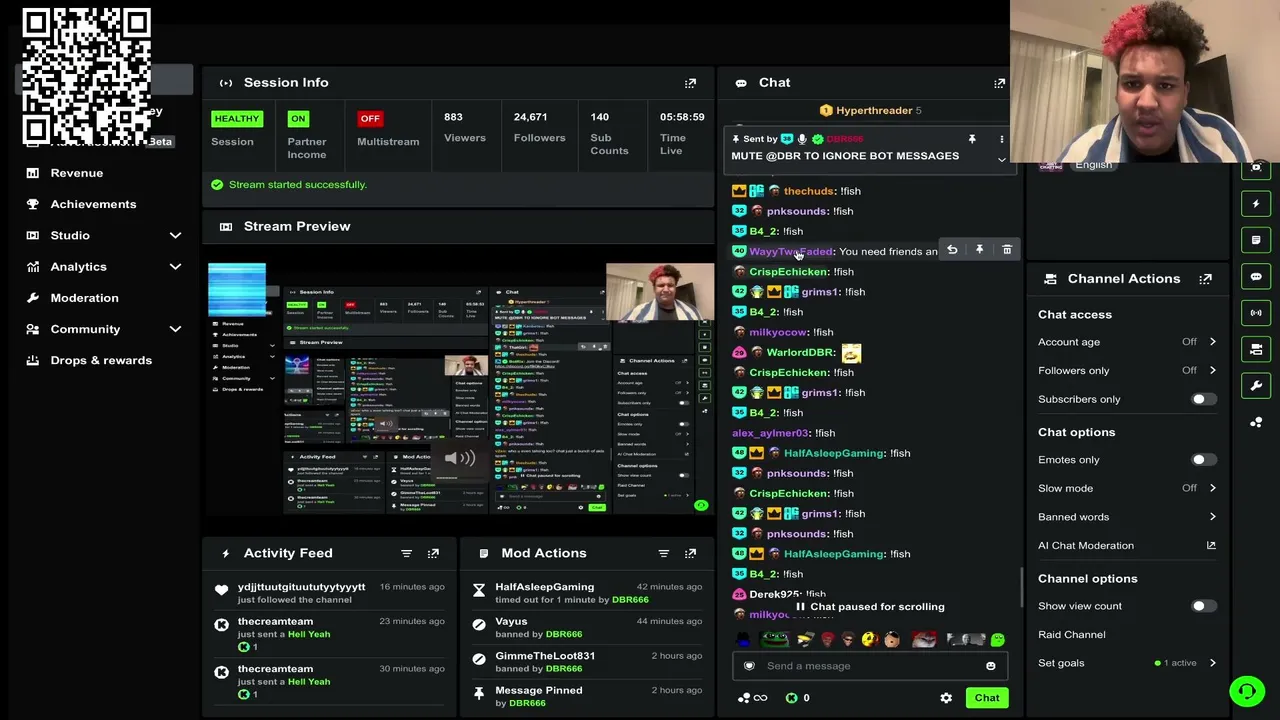
Task: Pop out the Session Info panel
Action: tap(690, 83)
